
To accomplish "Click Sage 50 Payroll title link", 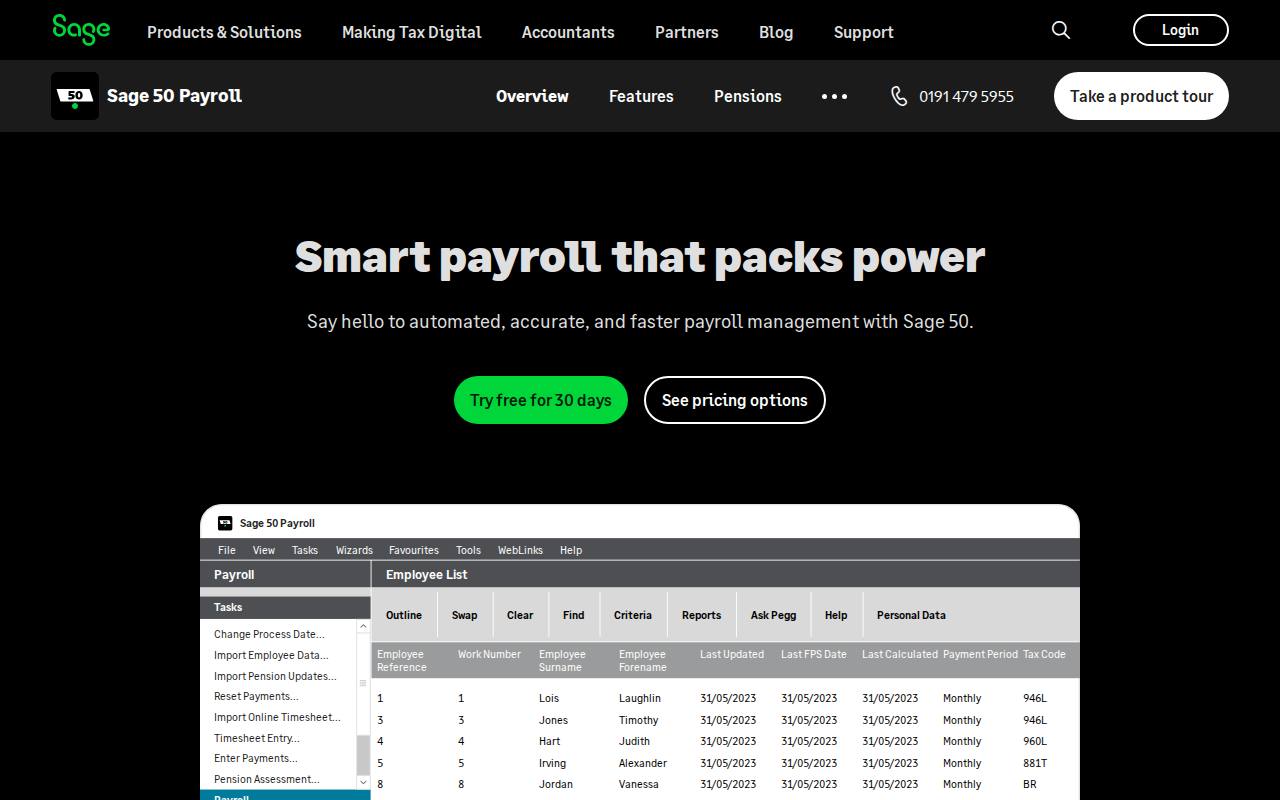I will pos(174,96).
